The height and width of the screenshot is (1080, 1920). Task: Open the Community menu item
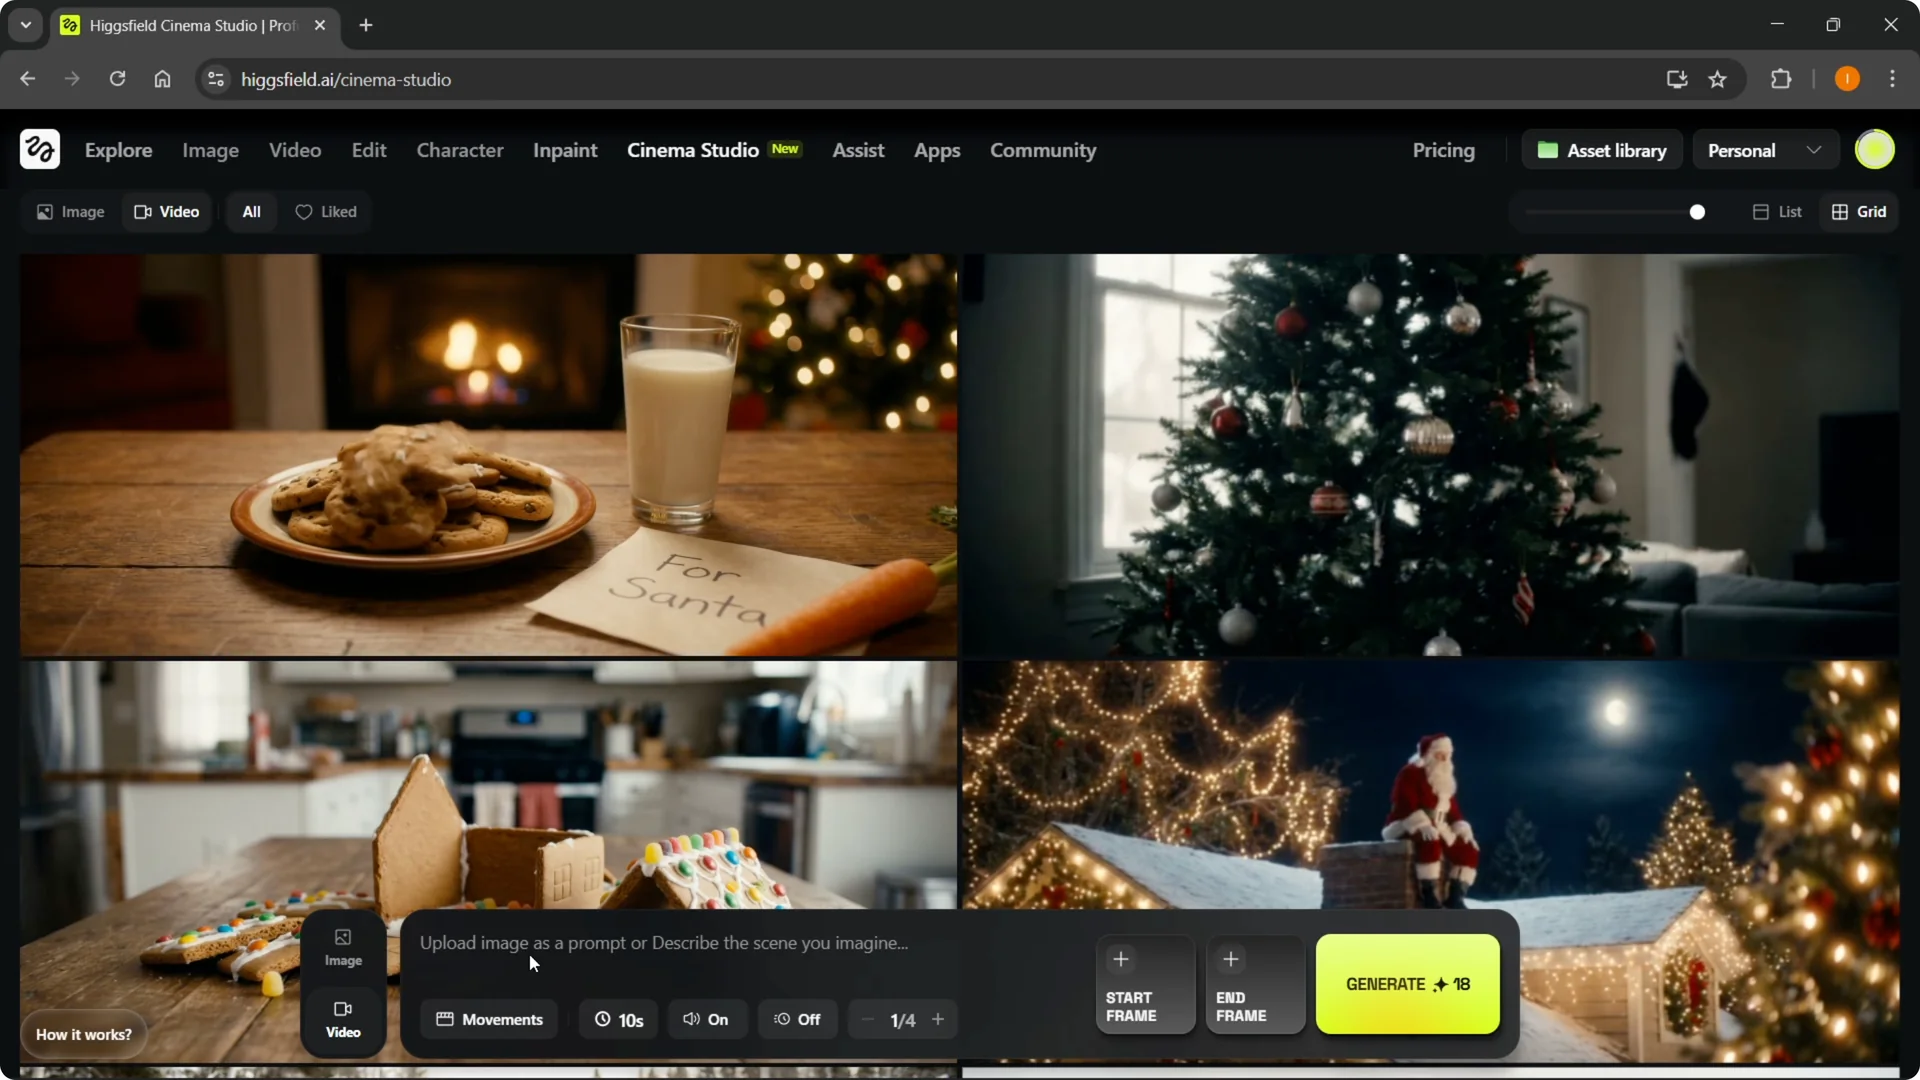coord(1042,150)
